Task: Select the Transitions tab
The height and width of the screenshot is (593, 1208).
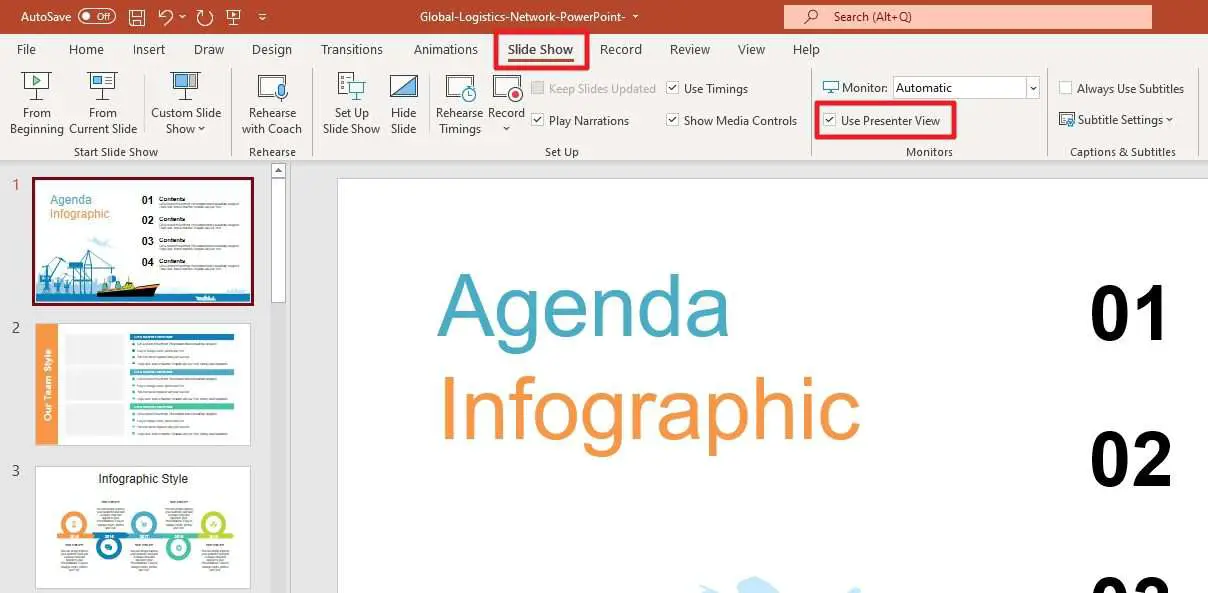Action: [x=352, y=49]
